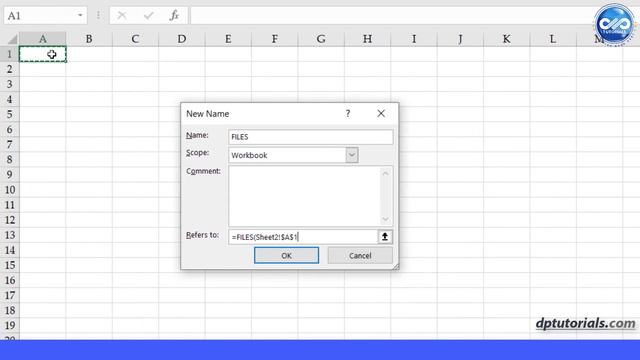640x360 pixels.
Task: Select column L header
Action: click(553, 39)
